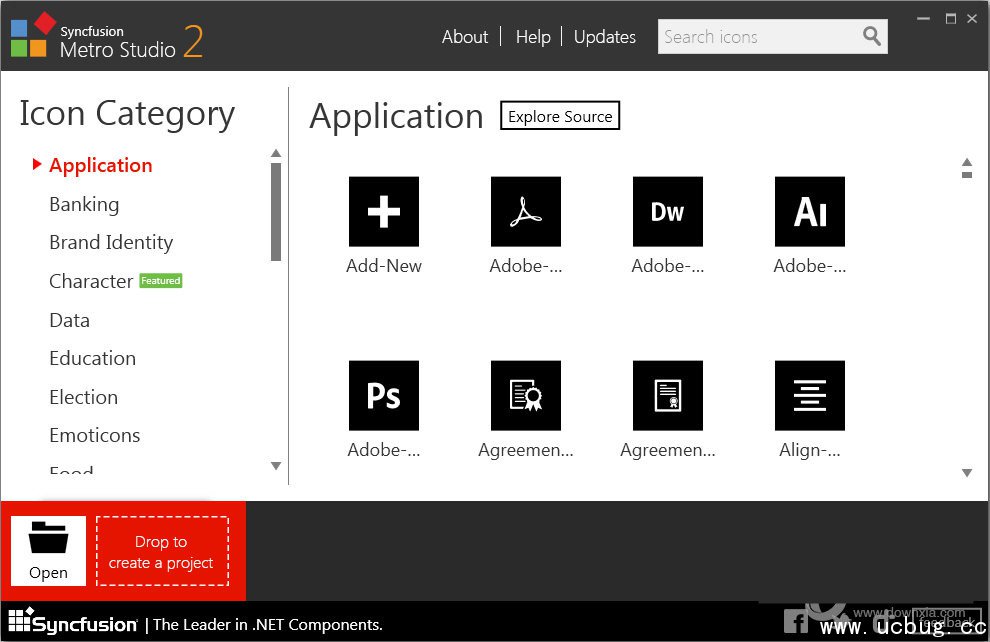Focus the Search icons input field

coord(758,37)
